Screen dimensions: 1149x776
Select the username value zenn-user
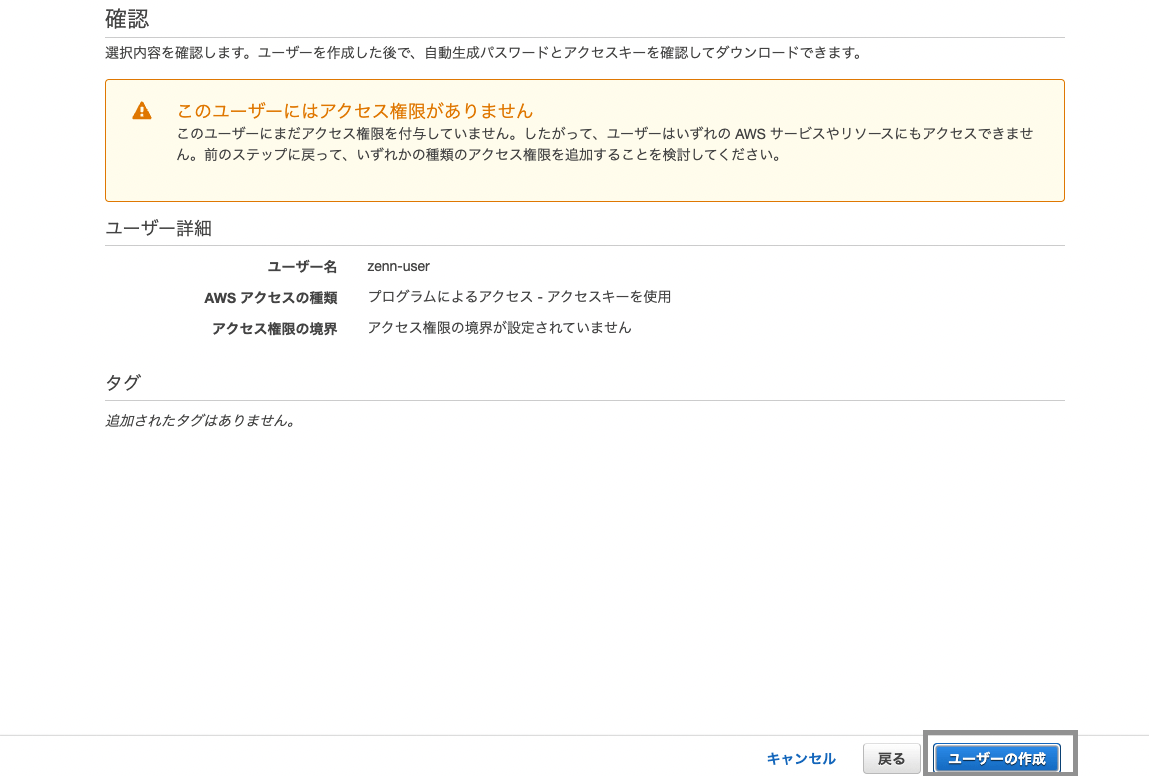[399, 266]
